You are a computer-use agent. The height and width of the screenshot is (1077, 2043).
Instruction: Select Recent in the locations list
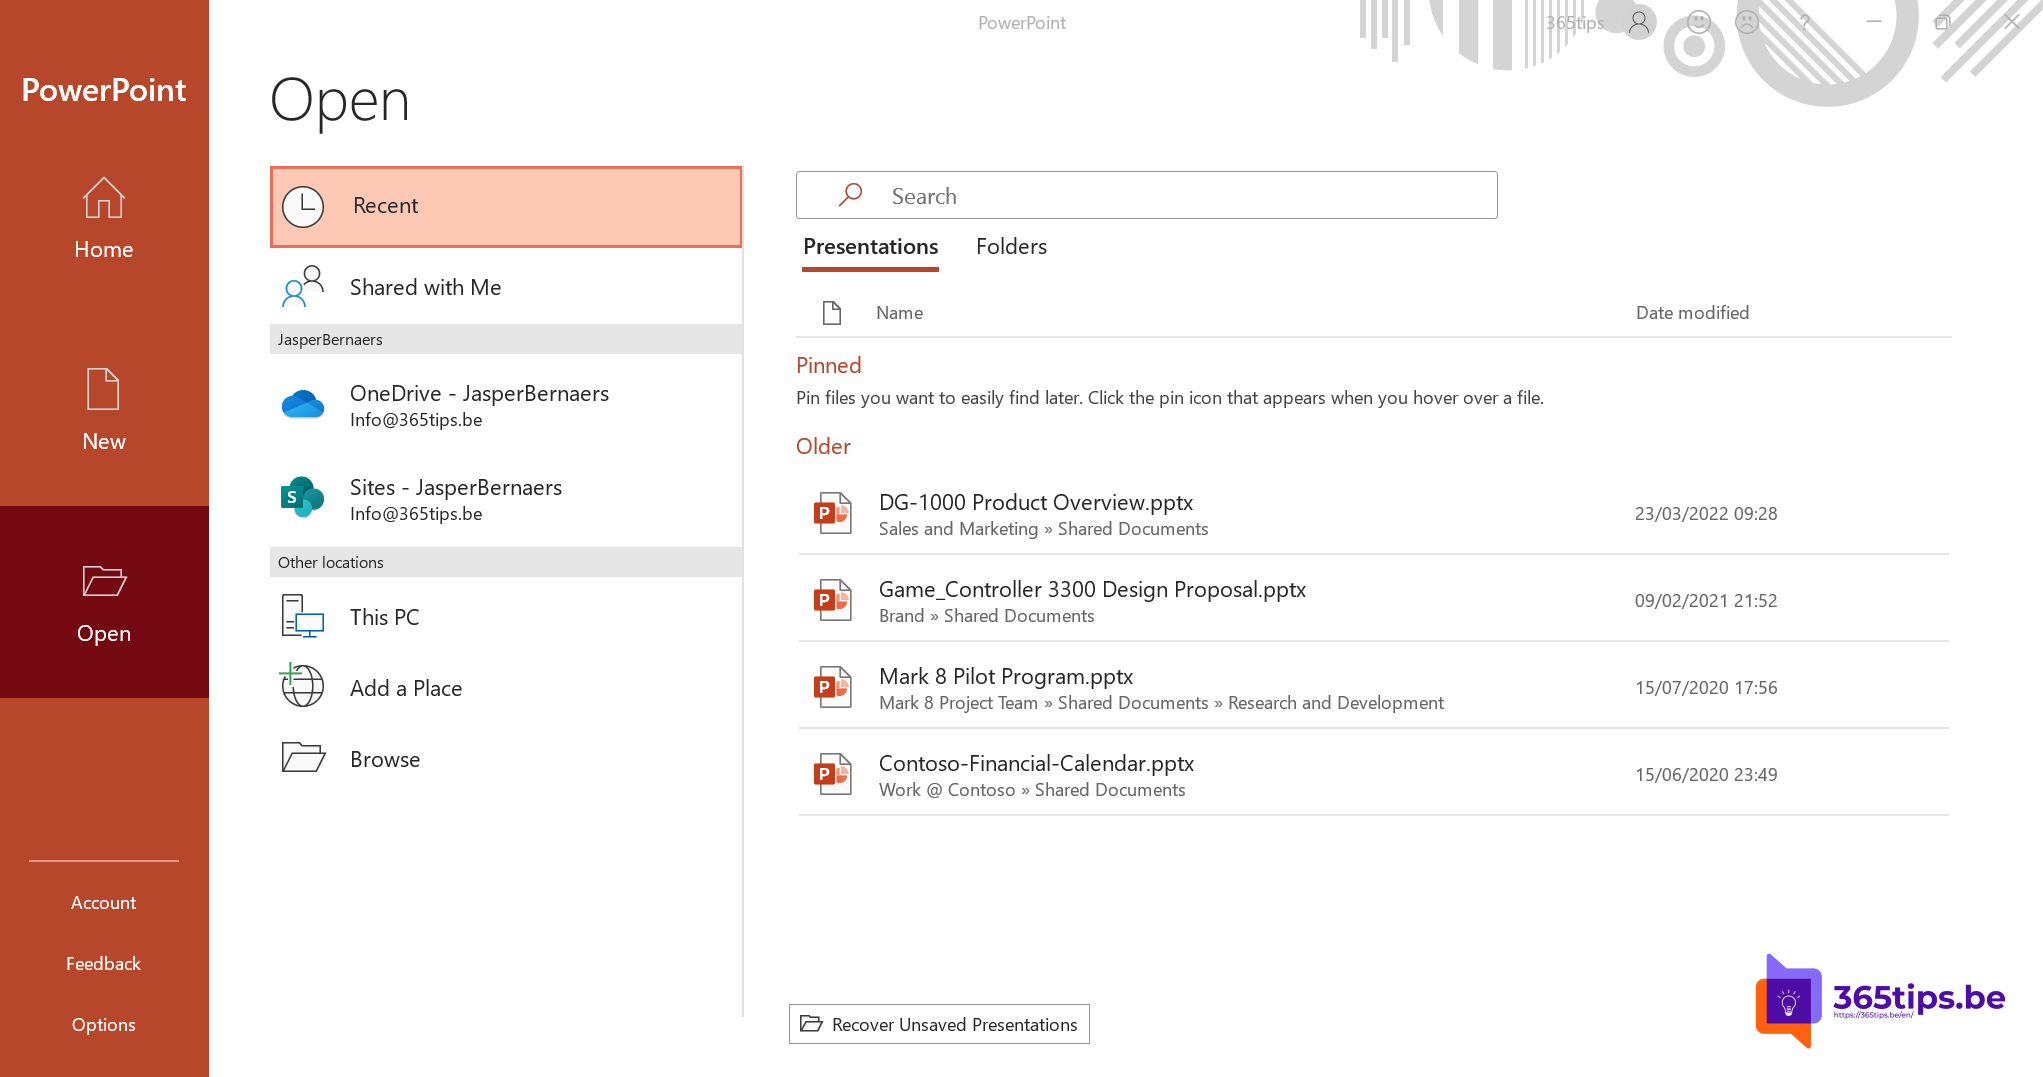[506, 206]
